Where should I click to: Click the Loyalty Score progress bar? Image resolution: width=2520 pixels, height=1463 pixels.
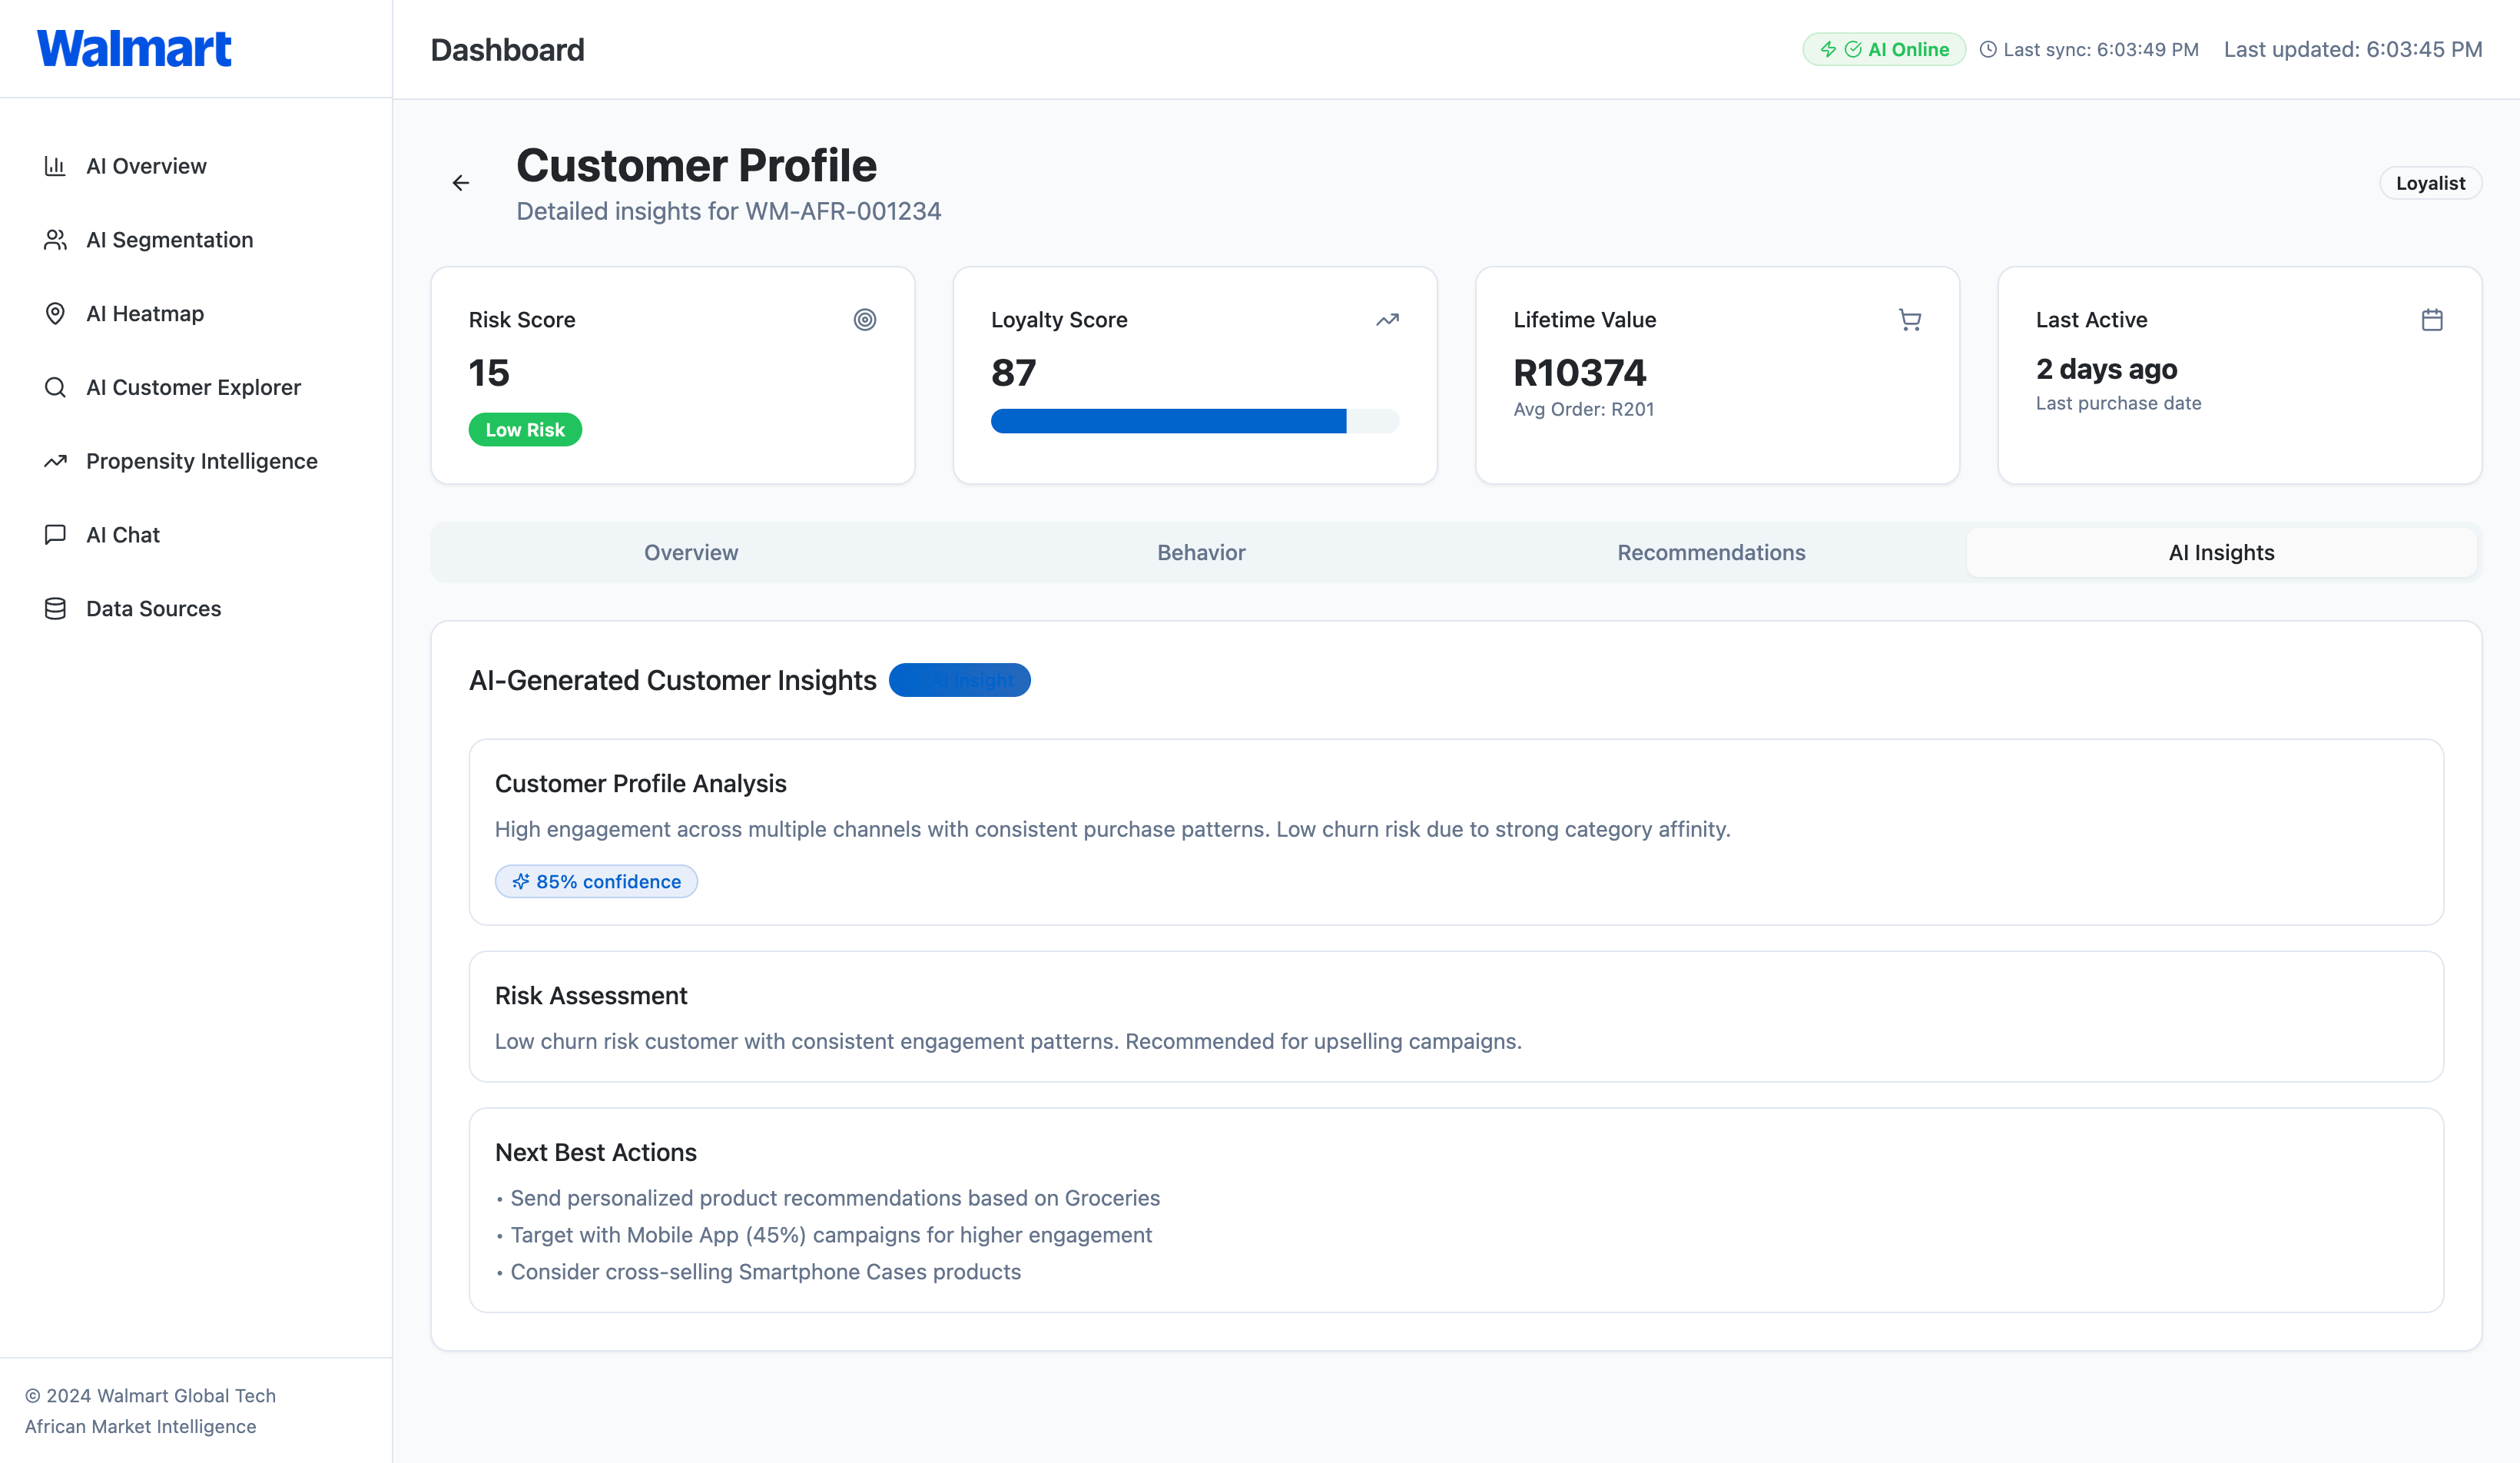click(1195, 421)
